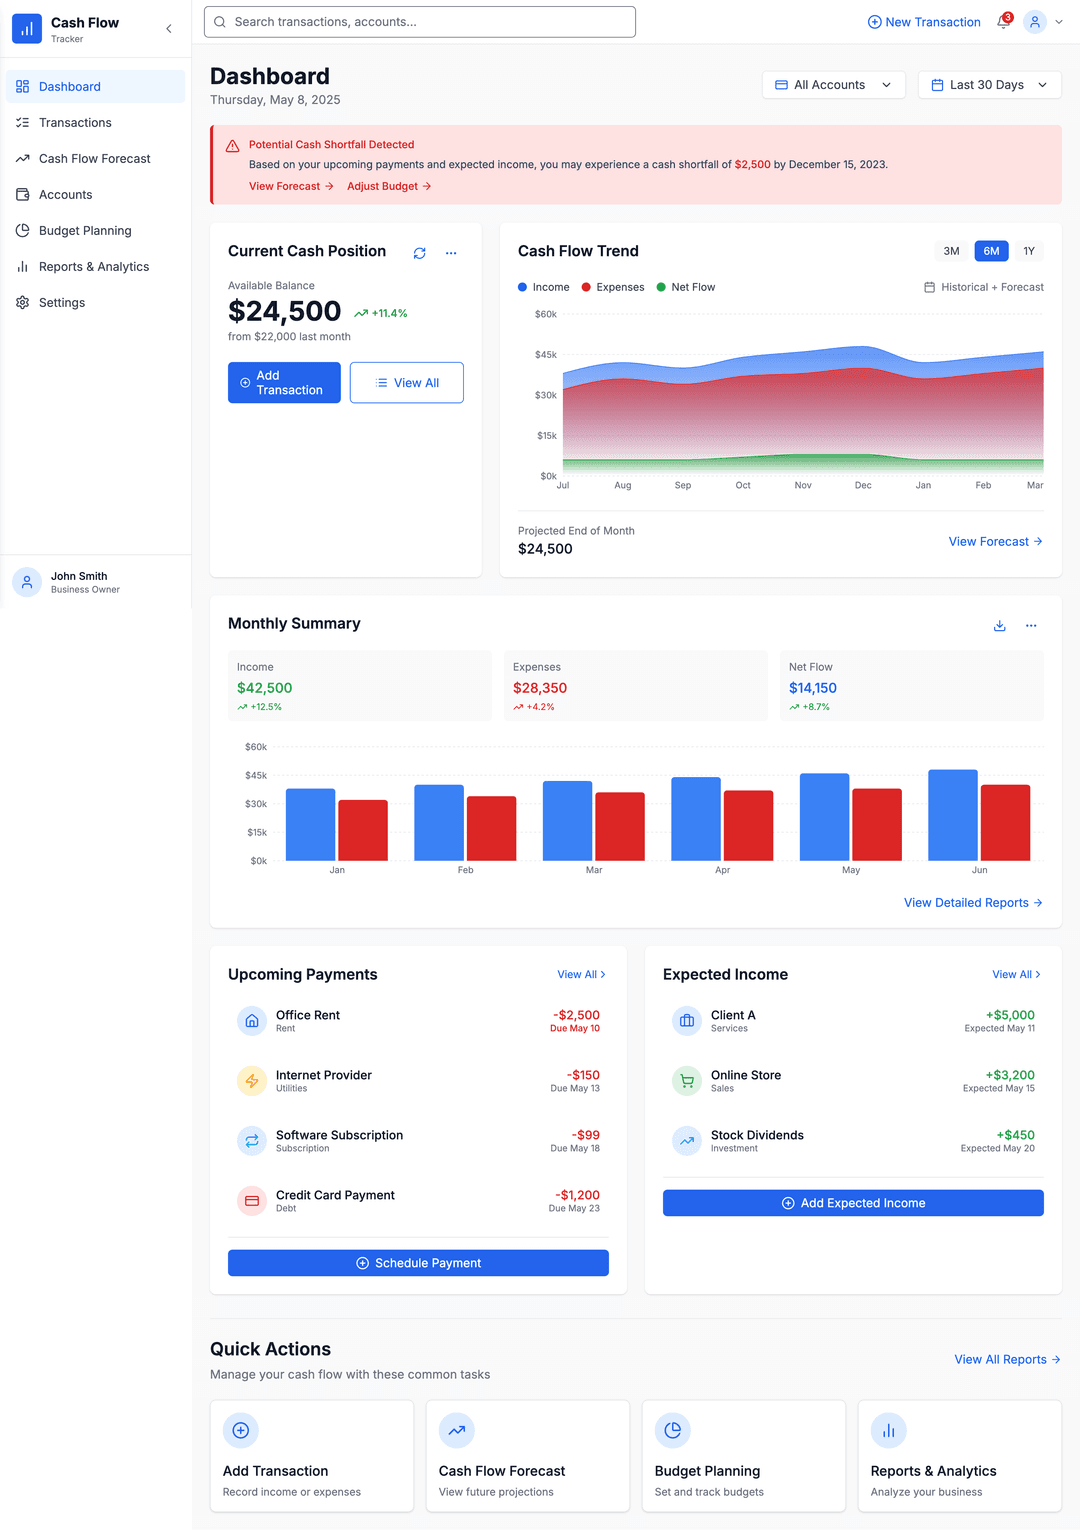This screenshot has height=1531, width=1080.
Task: Select the 1Y chart period
Action: pos(1029,251)
